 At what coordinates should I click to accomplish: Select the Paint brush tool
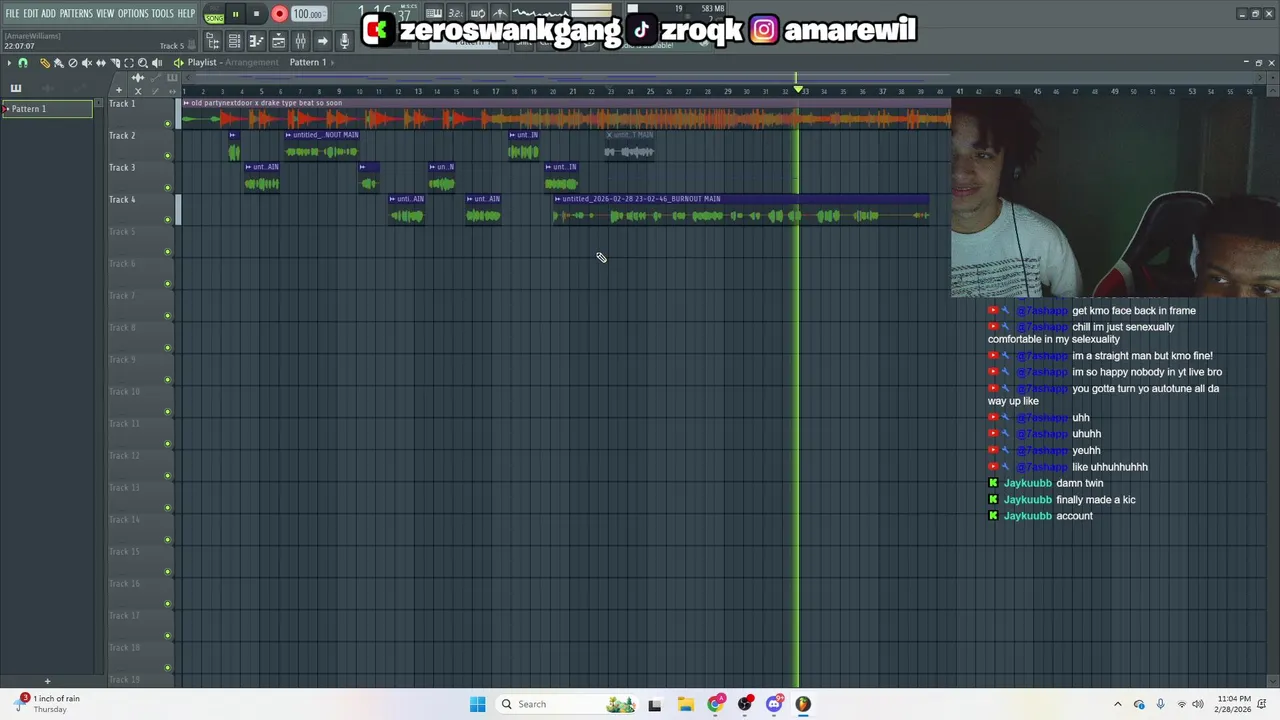[59, 63]
